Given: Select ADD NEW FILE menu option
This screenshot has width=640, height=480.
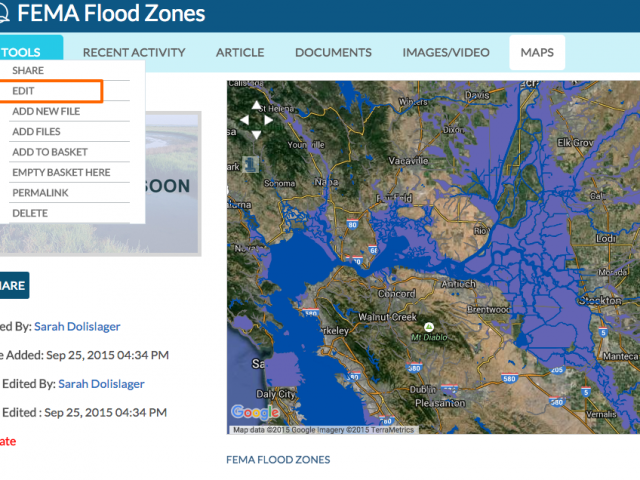Looking at the screenshot, I should tap(46, 111).
